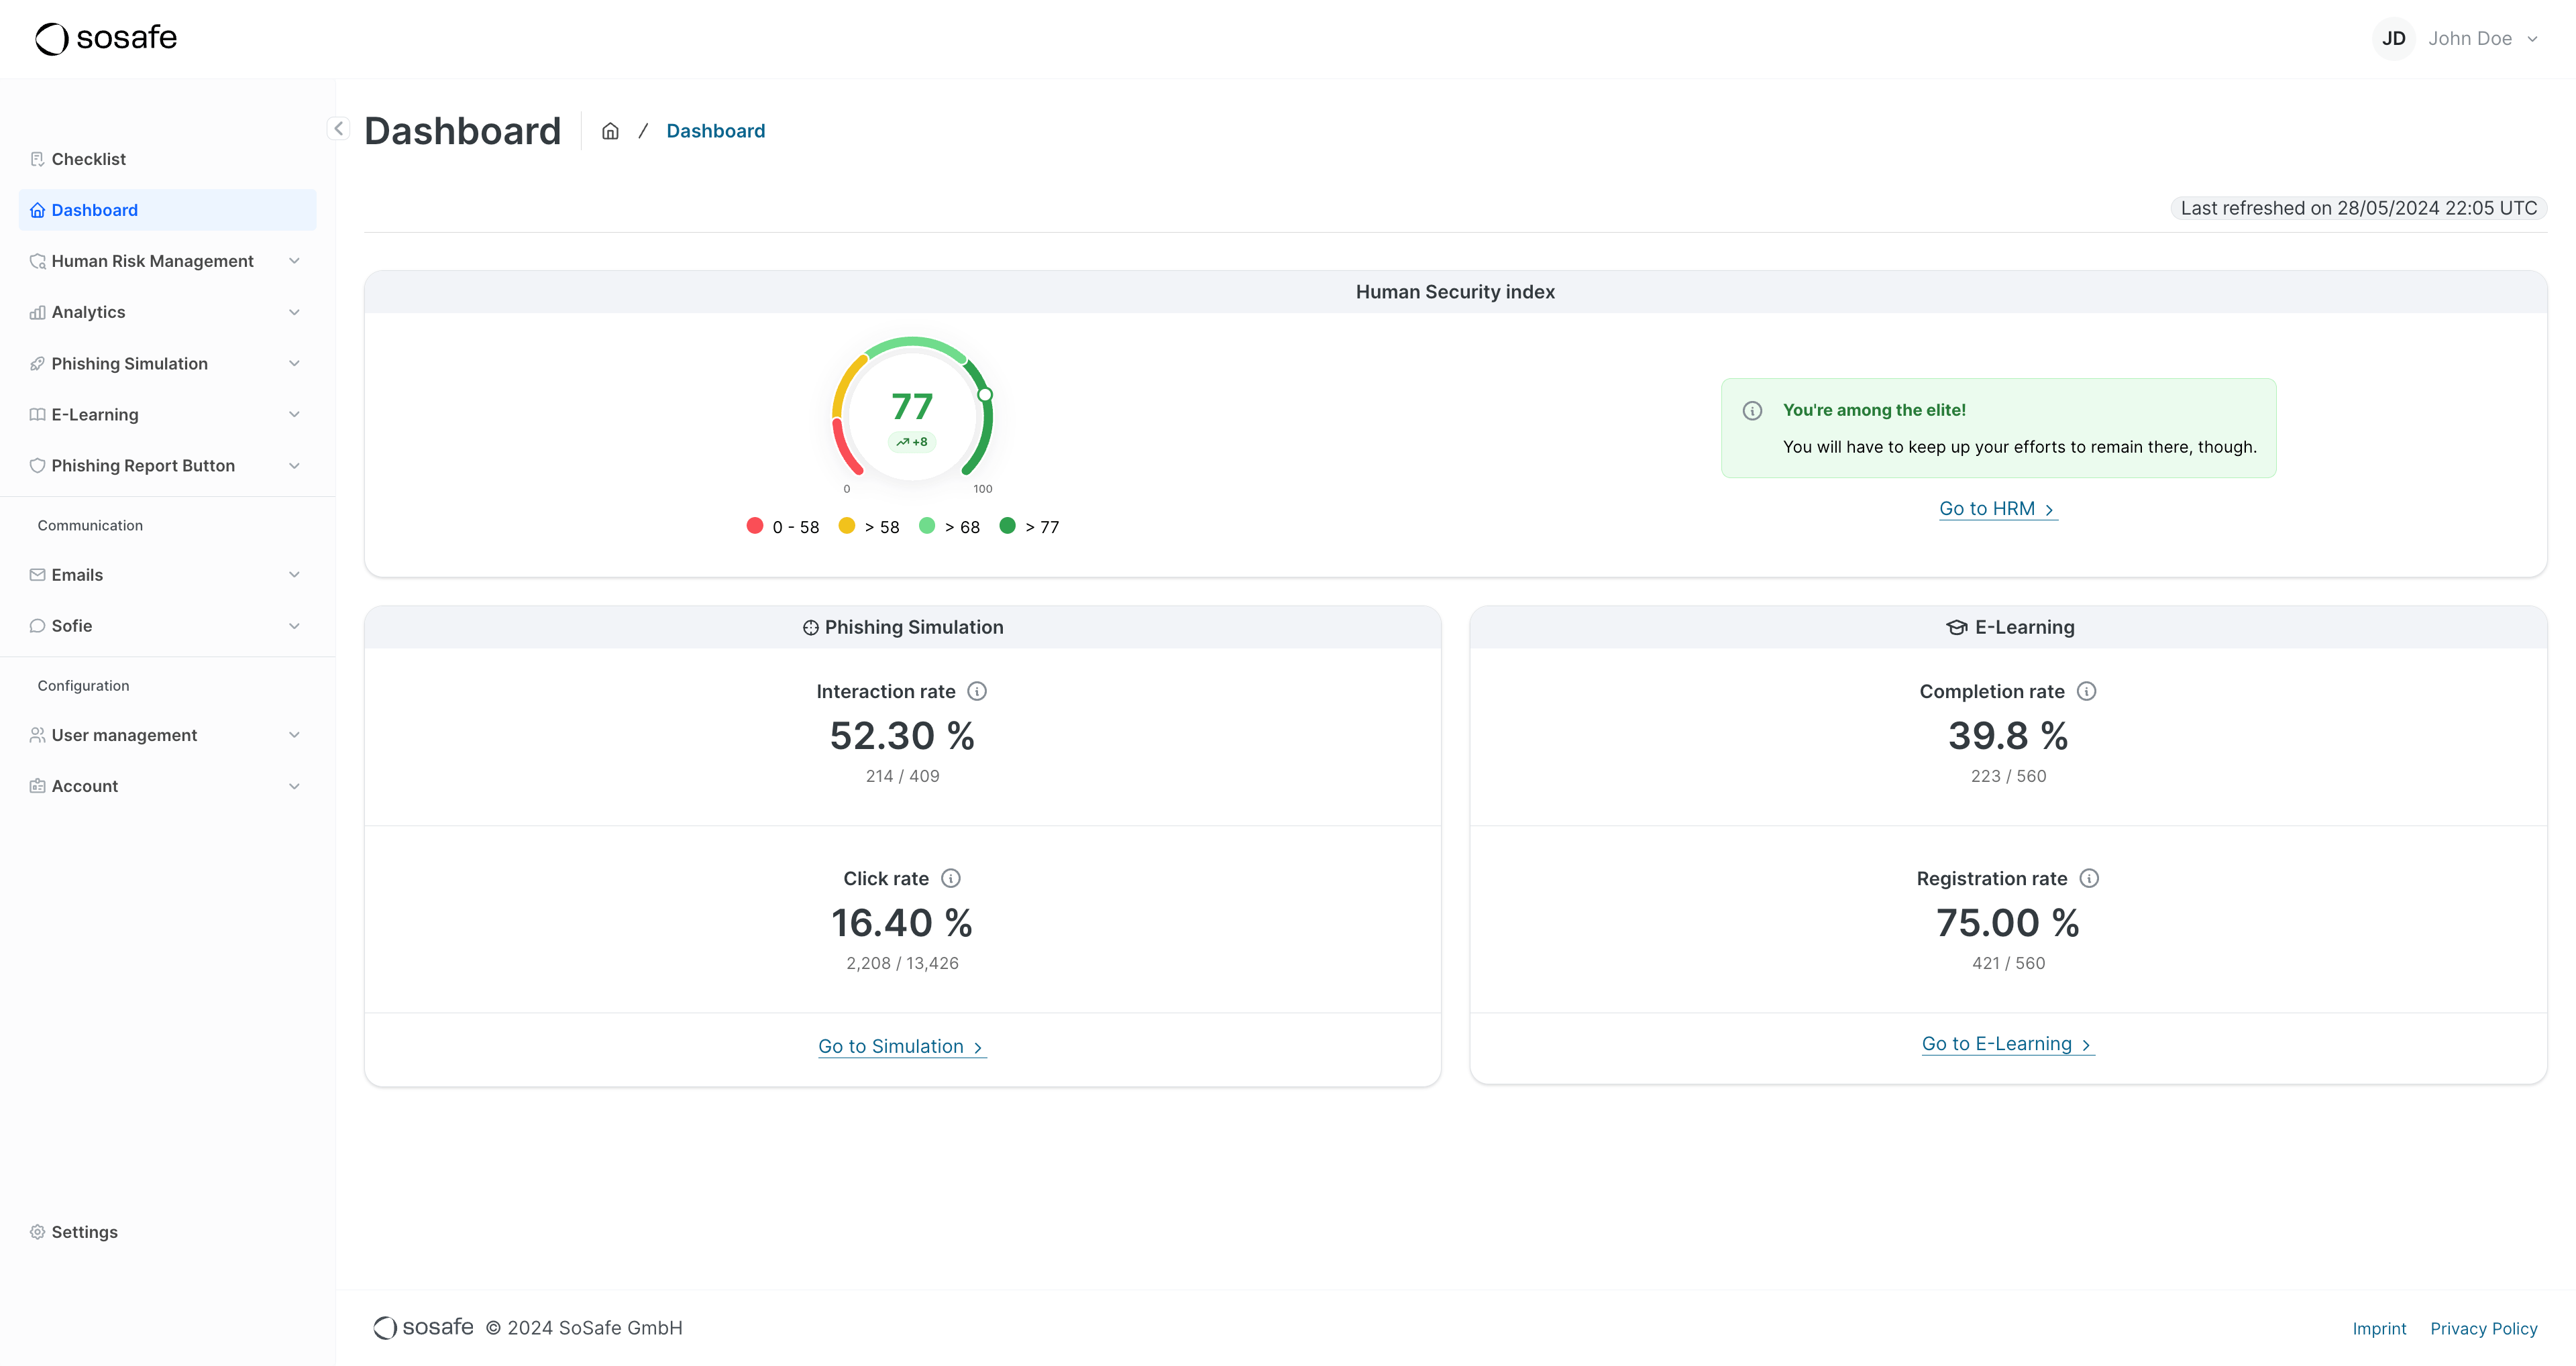Click the red 0 - 58 legend dot
Screen dimensions: 2576x1366
pos(755,526)
